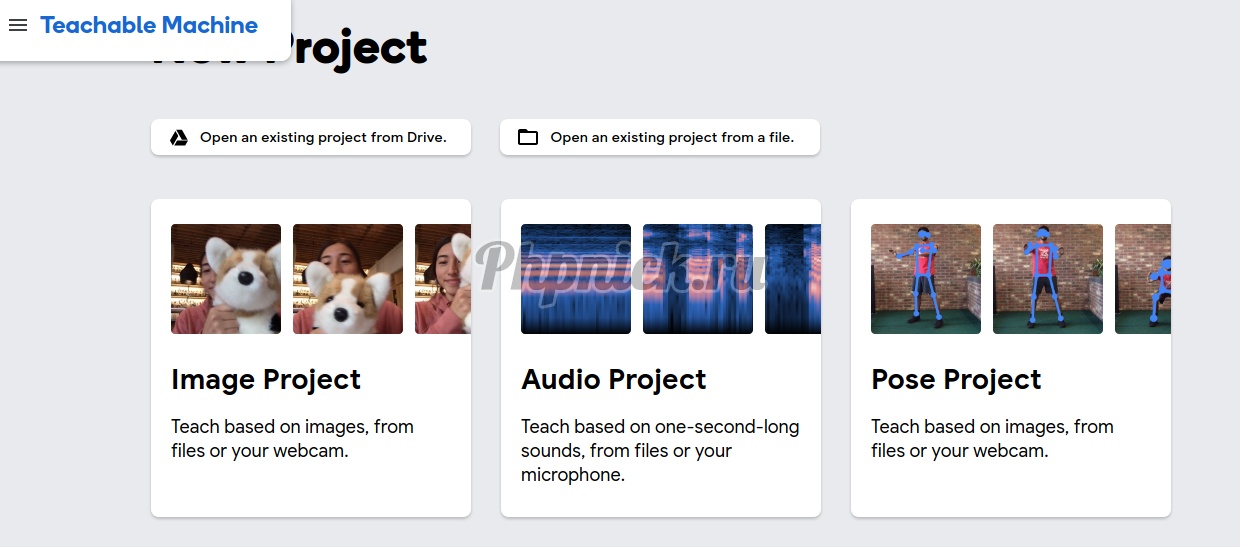Click the folder icon for file projects
1240x547 pixels.
(x=528, y=138)
